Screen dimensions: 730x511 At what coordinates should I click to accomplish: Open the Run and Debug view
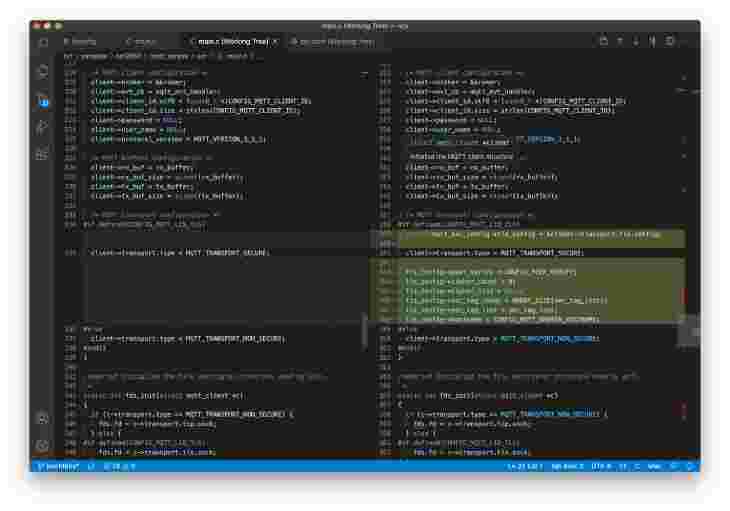pyautogui.click(x=43, y=127)
